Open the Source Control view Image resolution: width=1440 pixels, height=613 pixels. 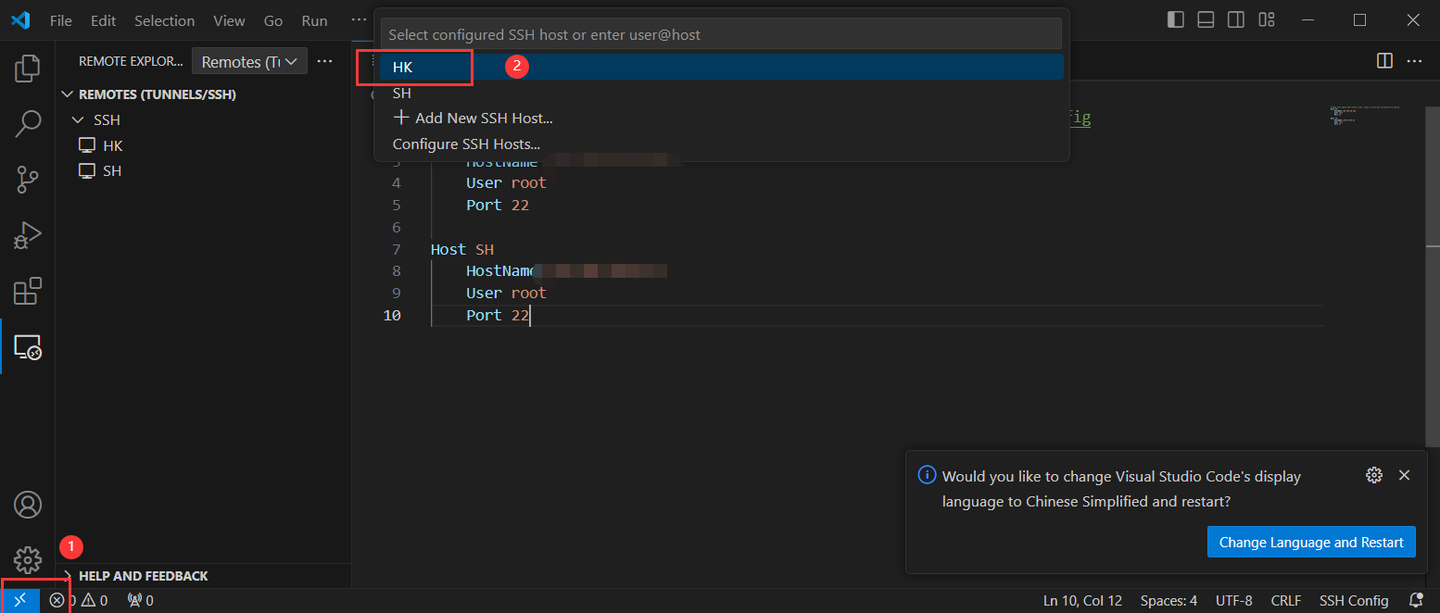click(27, 179)
